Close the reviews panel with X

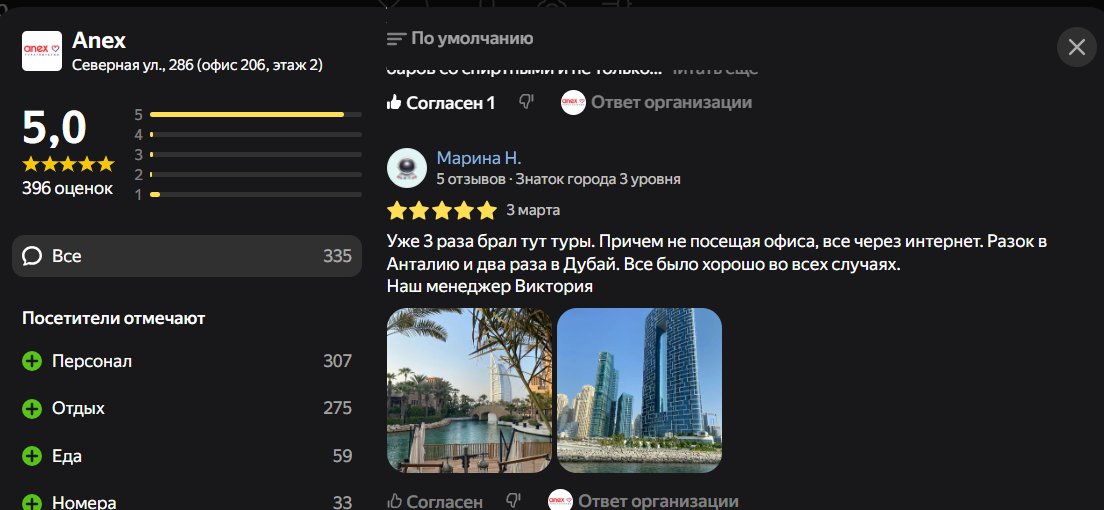(x=1077, y=47)
